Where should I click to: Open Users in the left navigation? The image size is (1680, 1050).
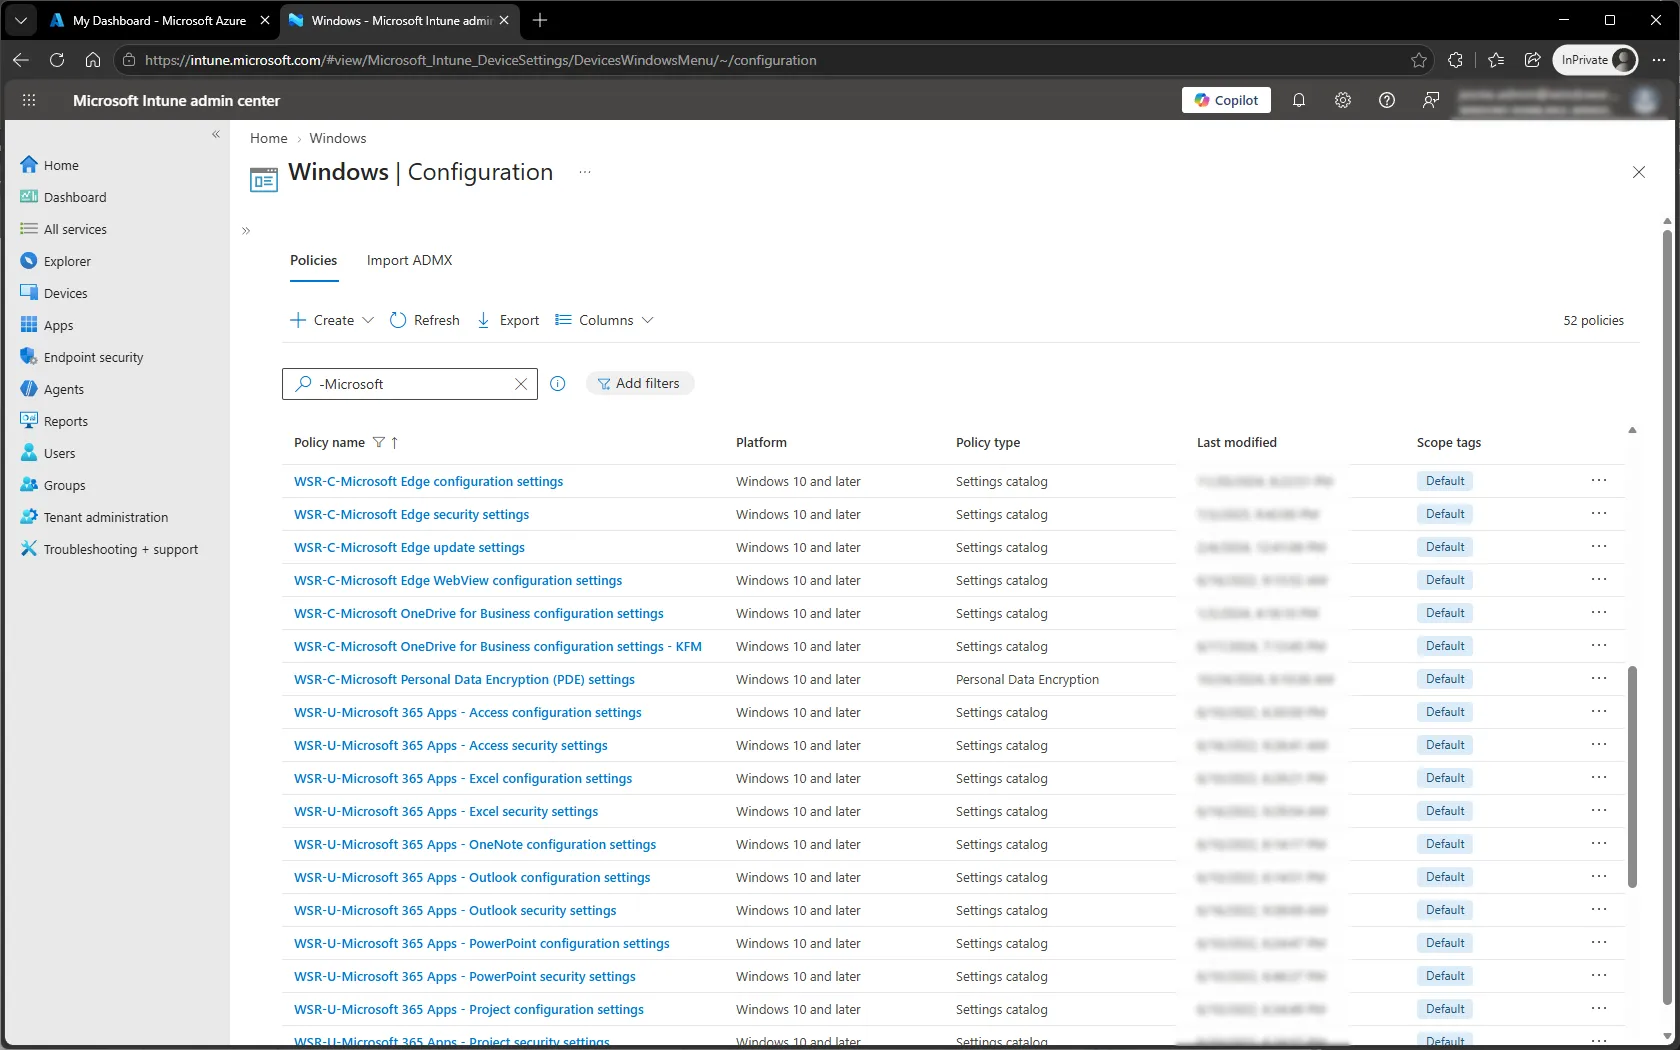coord(59,453)
